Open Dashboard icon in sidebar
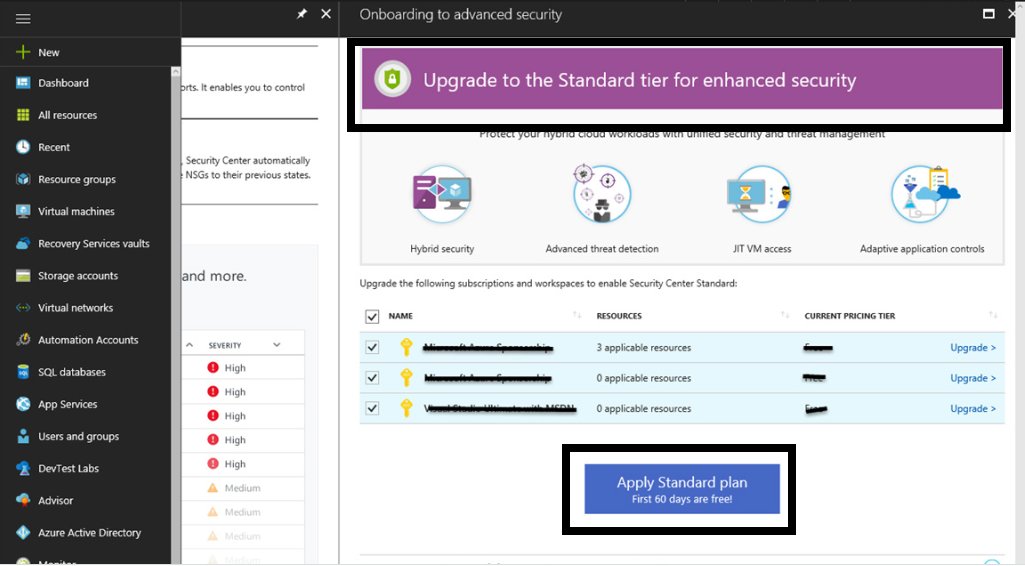Viewport: 1025px width, 566px height. pyautogui.click(x=23, y=83)
